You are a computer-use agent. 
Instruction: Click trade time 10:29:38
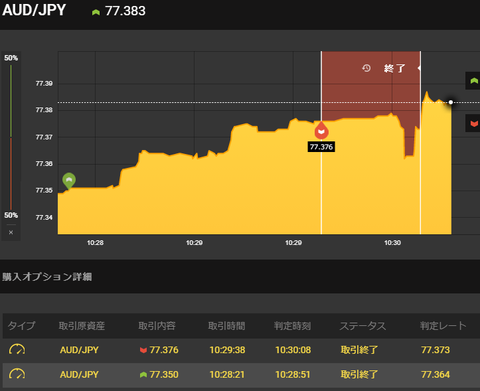(227, 350)
